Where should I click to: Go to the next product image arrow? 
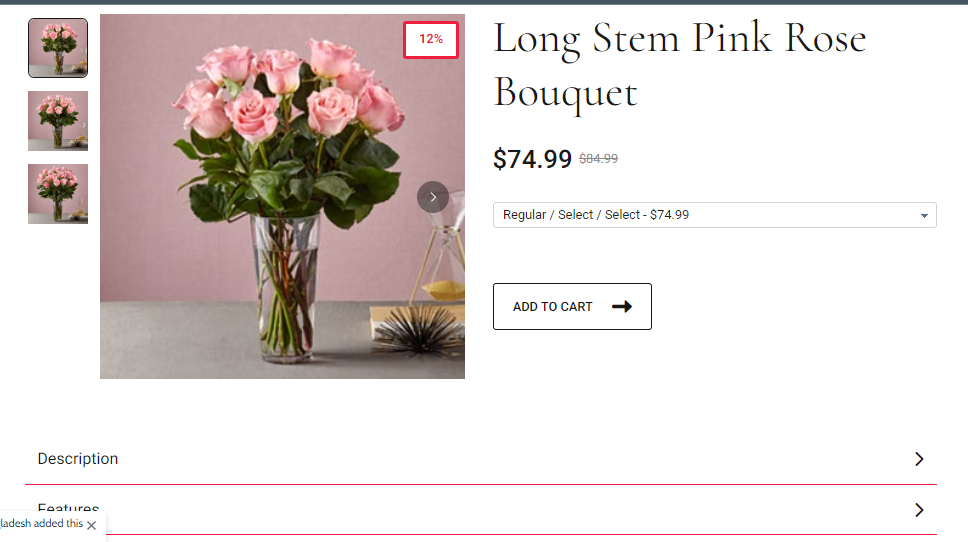click(x=432, y=197)
